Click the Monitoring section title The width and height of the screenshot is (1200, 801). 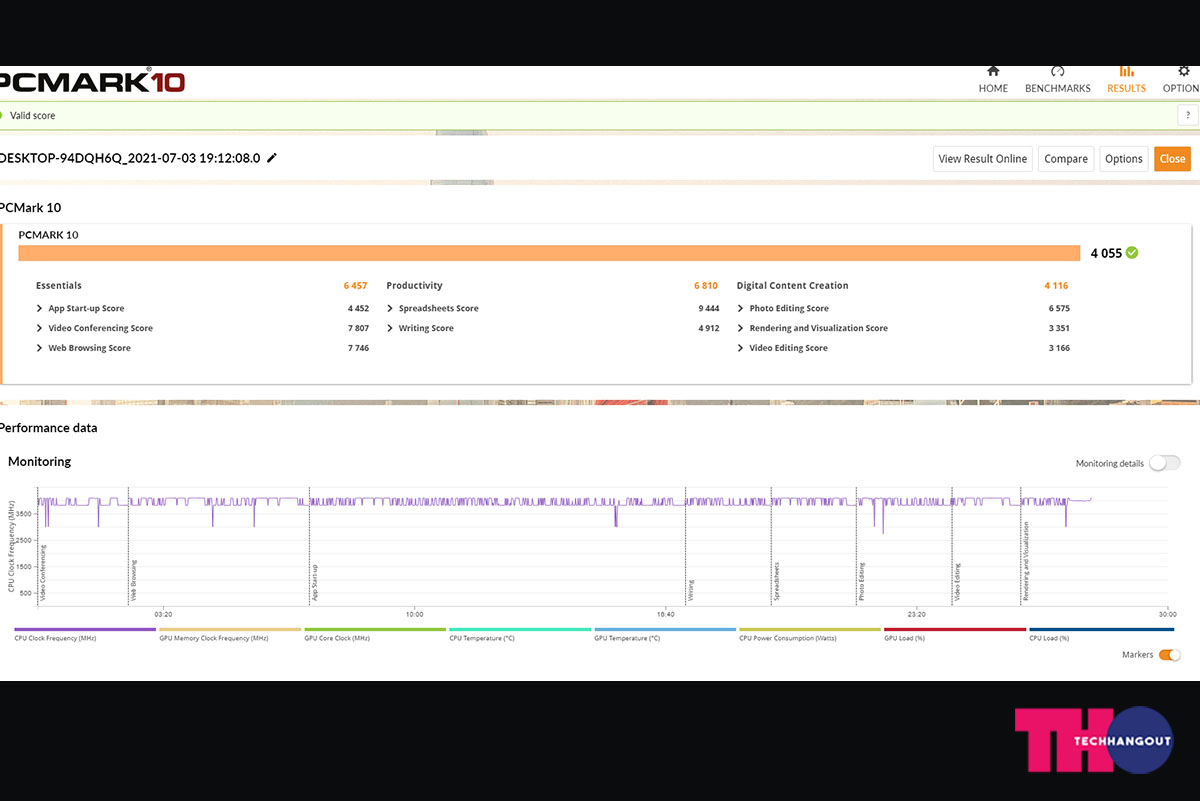[39, 462]
